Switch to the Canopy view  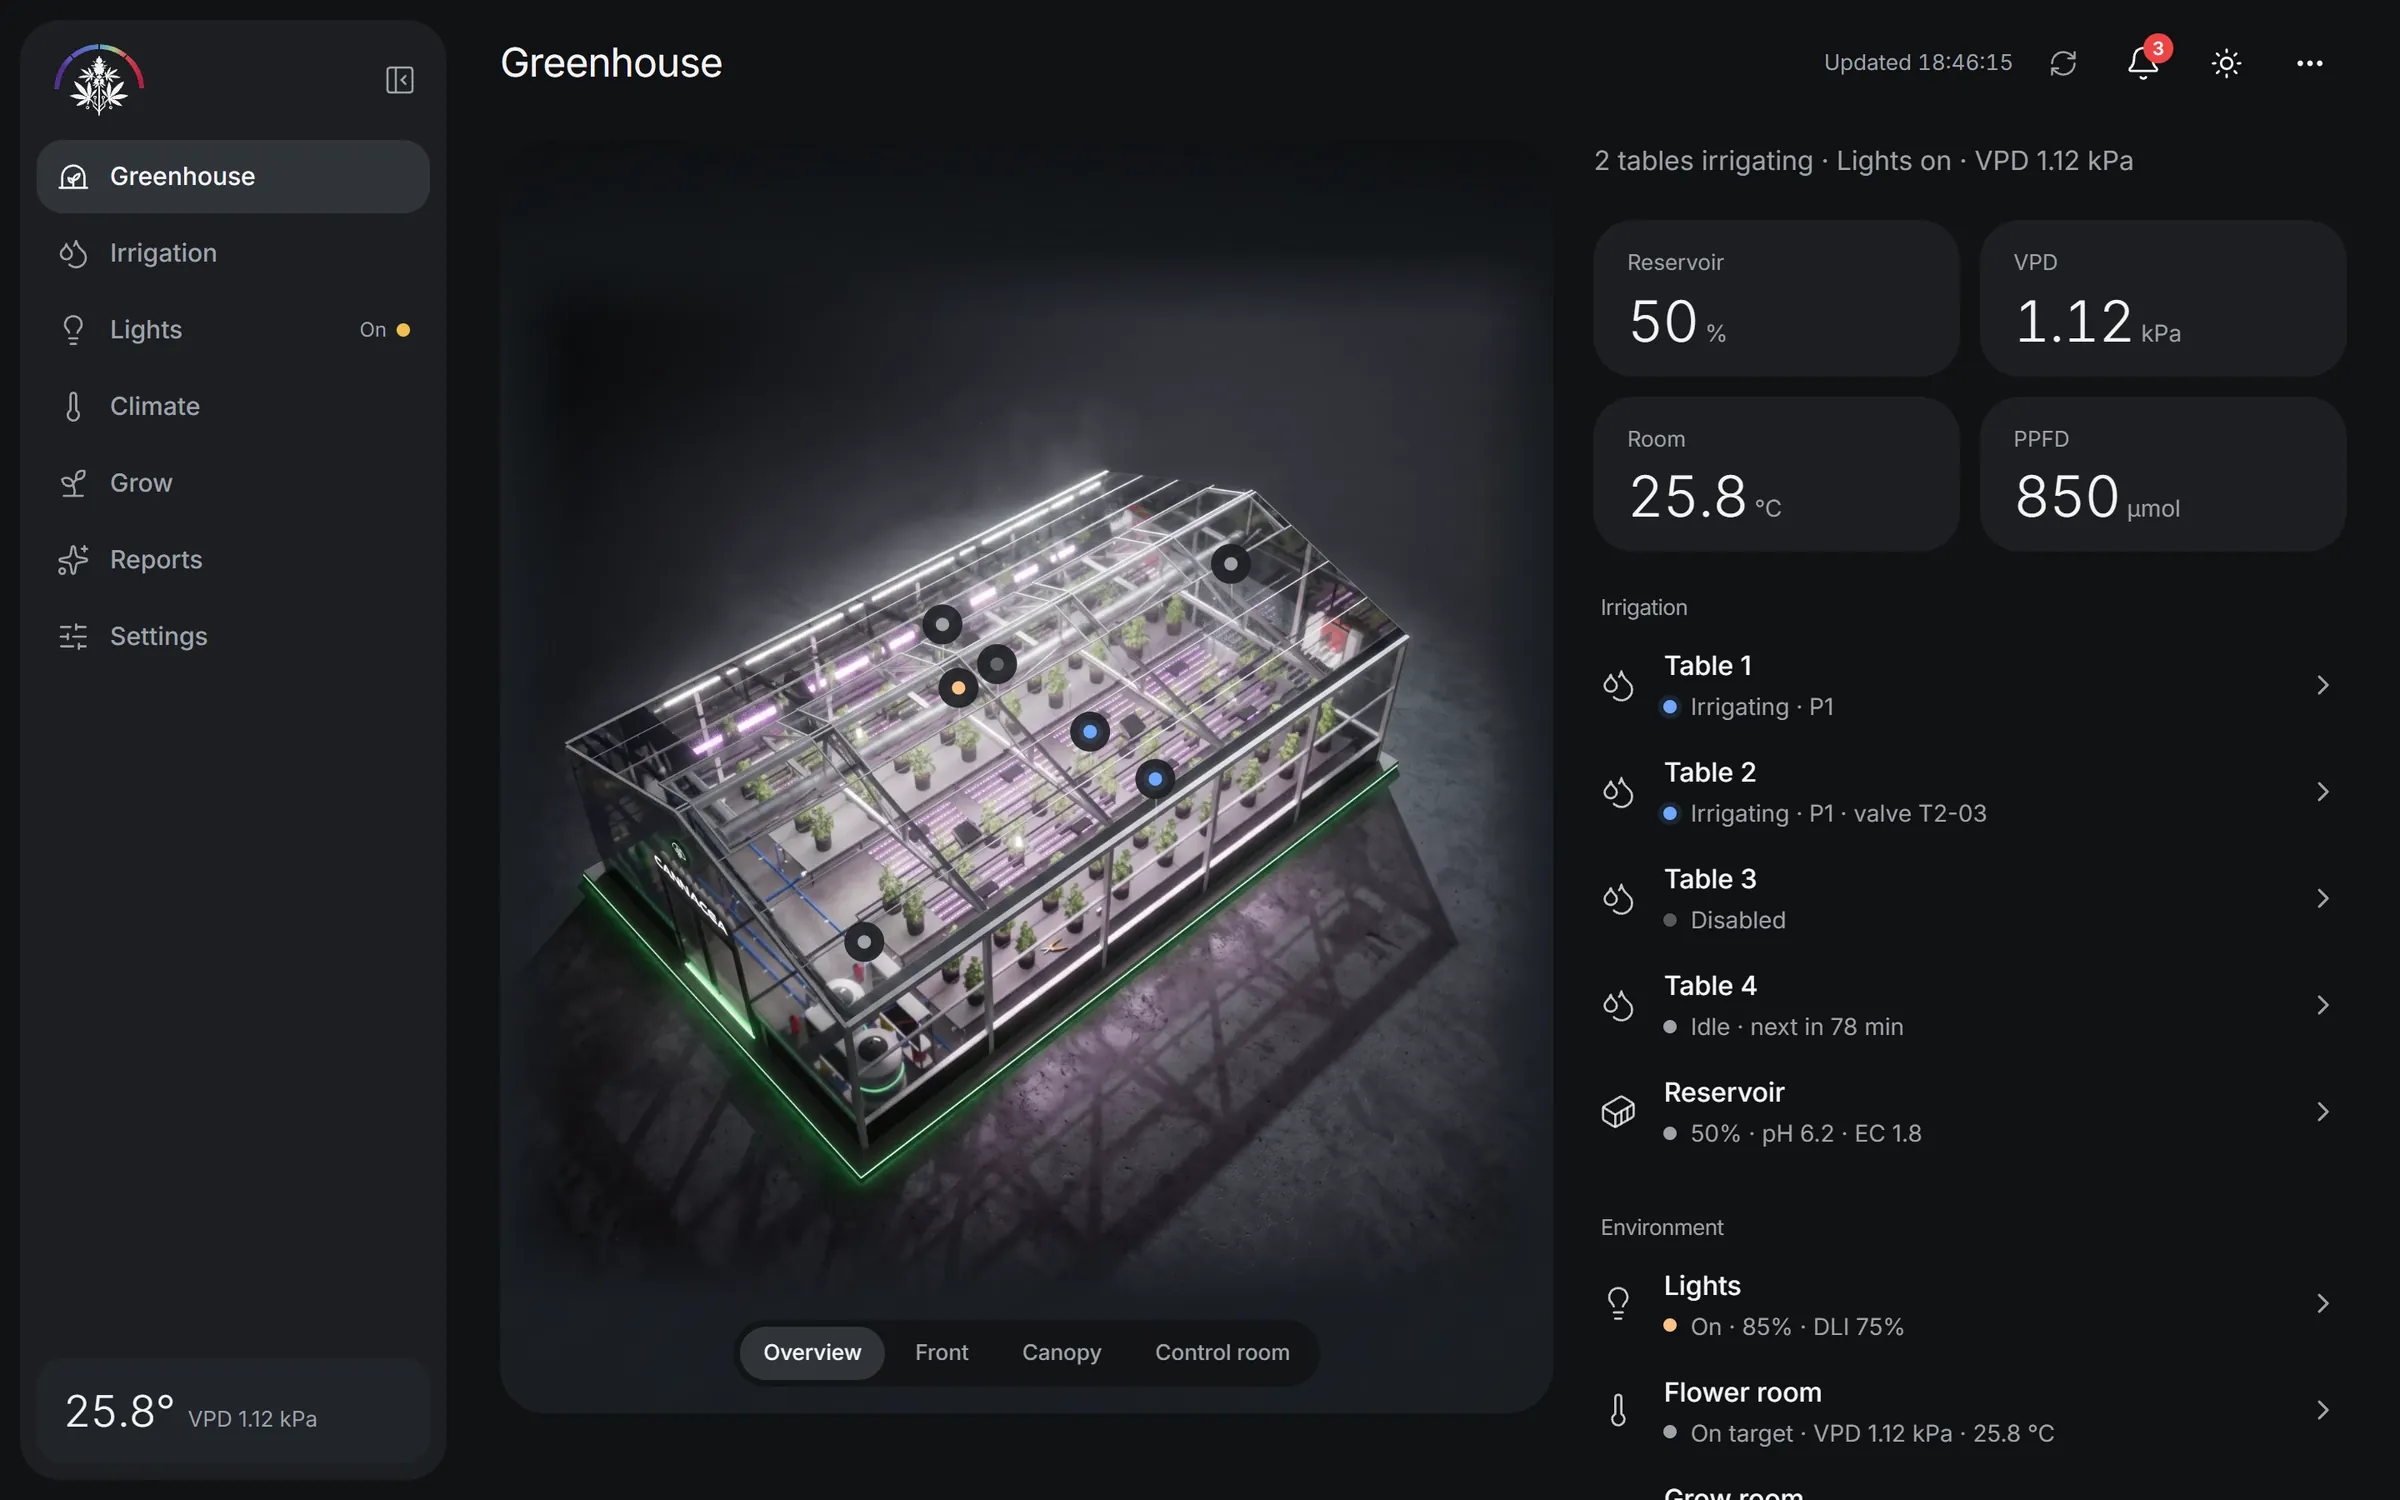coord(1061,1352)
